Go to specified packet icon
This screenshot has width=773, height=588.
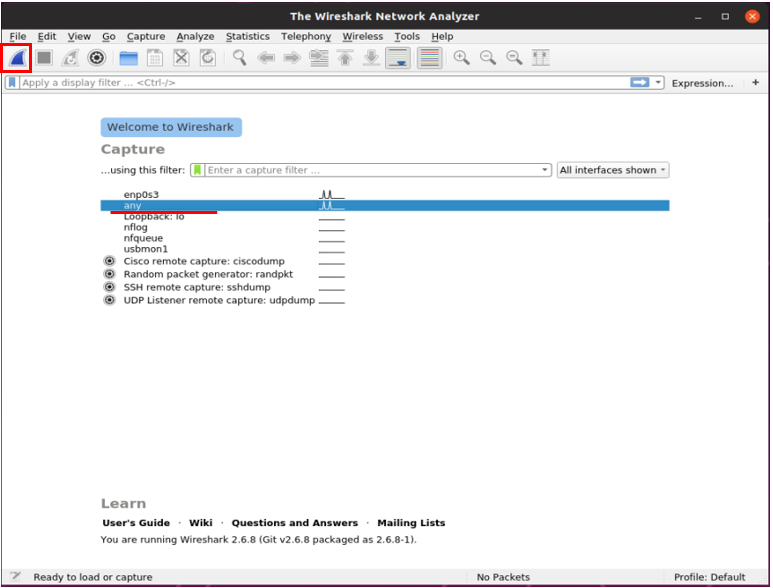click(x=319, y=58)
